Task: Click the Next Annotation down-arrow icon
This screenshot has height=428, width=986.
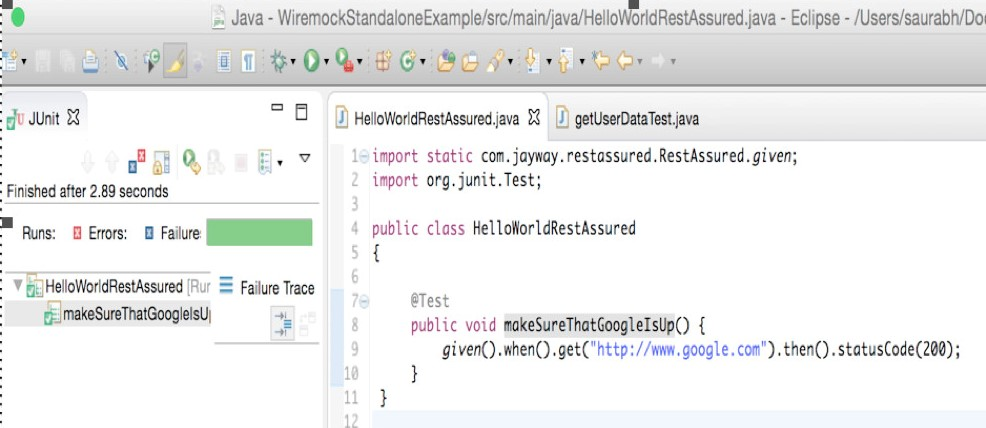Action: pyautogui.click(x=533, y=61)
